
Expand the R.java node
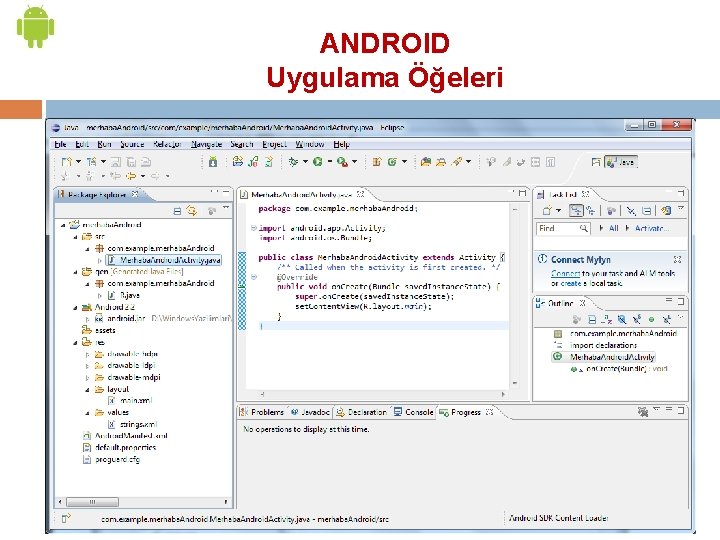click(x=100, y=295)
